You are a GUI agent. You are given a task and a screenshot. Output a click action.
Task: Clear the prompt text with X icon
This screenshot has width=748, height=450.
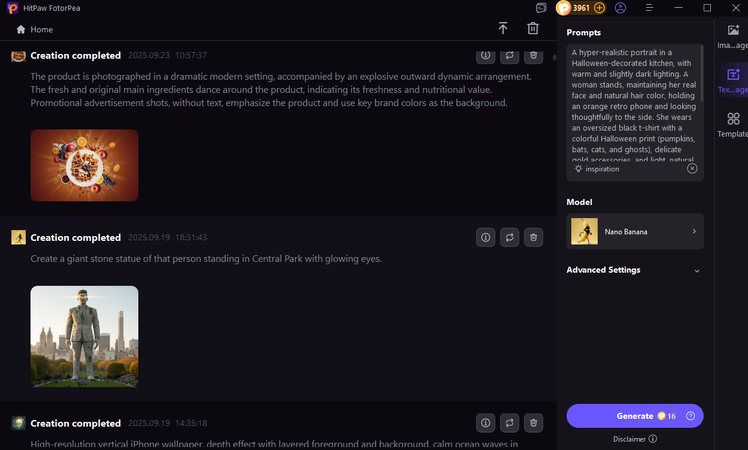[692, 169]
